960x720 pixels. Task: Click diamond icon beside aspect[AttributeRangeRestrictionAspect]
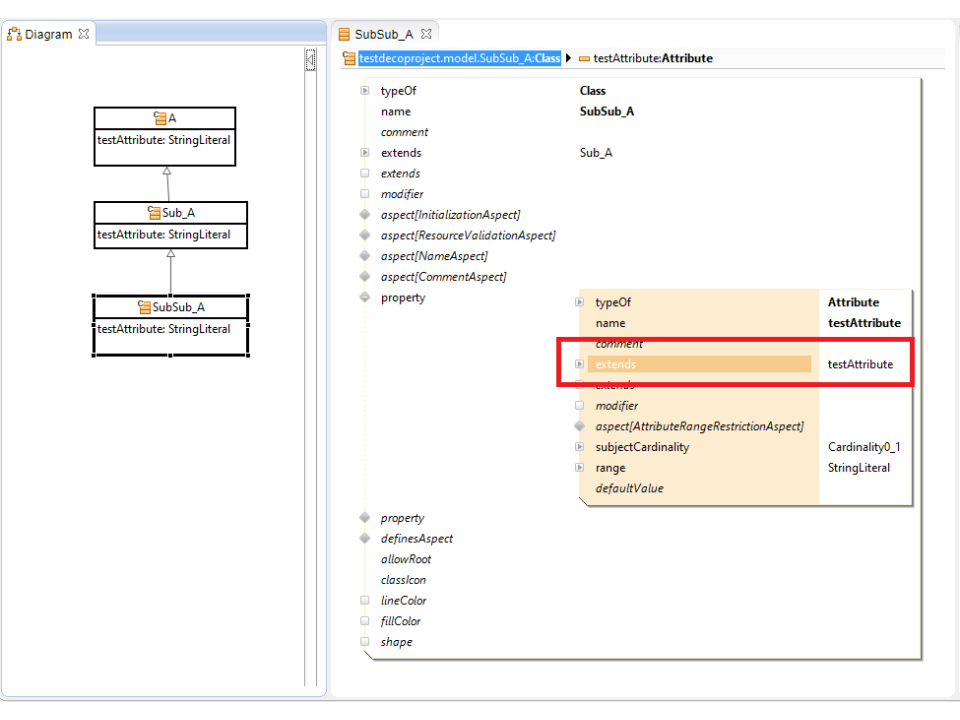(580, 426)
